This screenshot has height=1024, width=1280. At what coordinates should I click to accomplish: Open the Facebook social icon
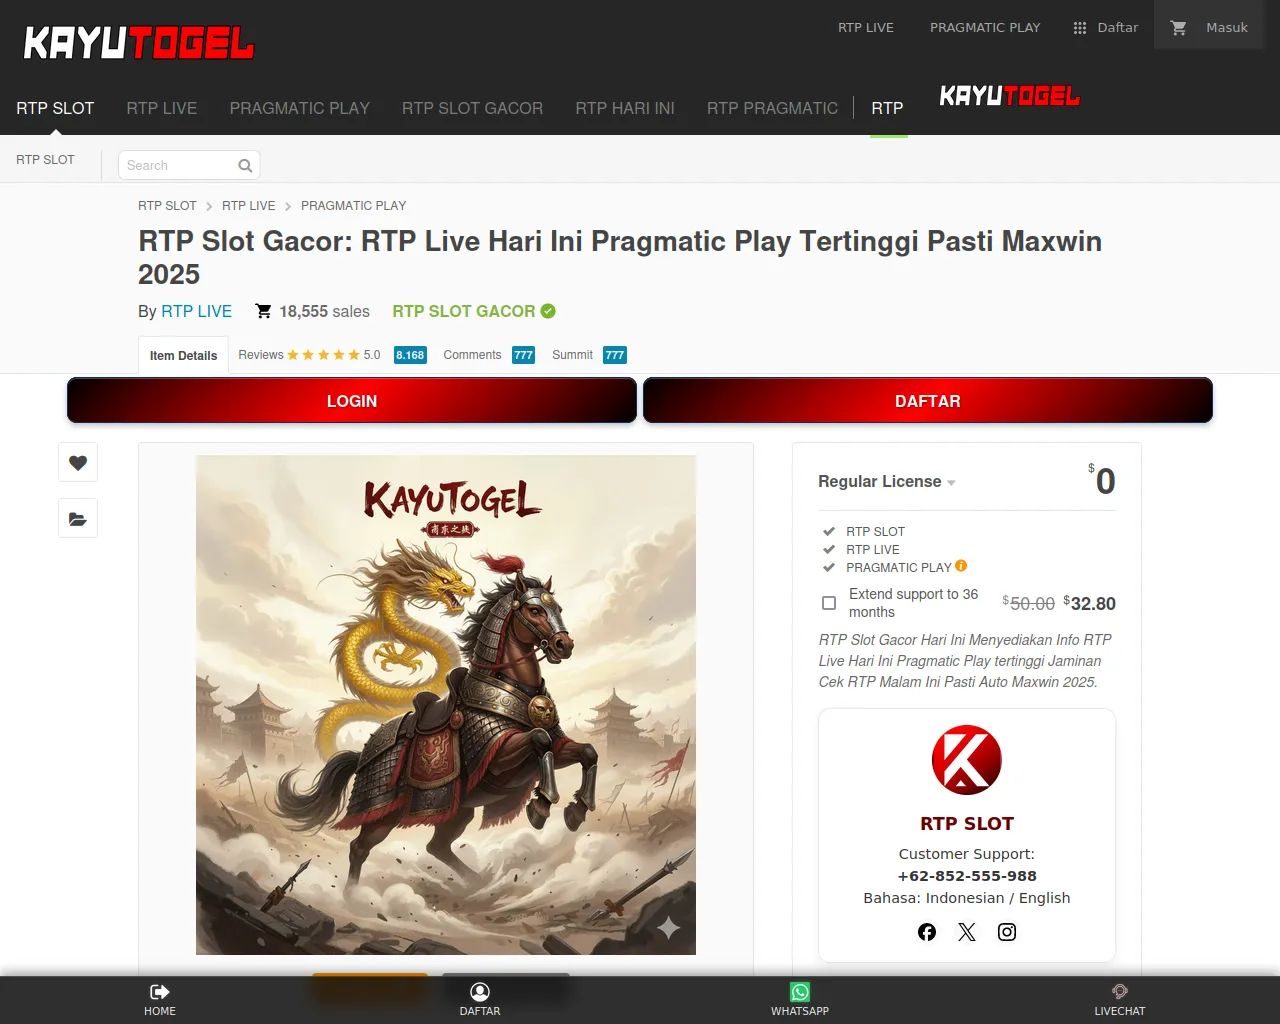click(927, 932)
